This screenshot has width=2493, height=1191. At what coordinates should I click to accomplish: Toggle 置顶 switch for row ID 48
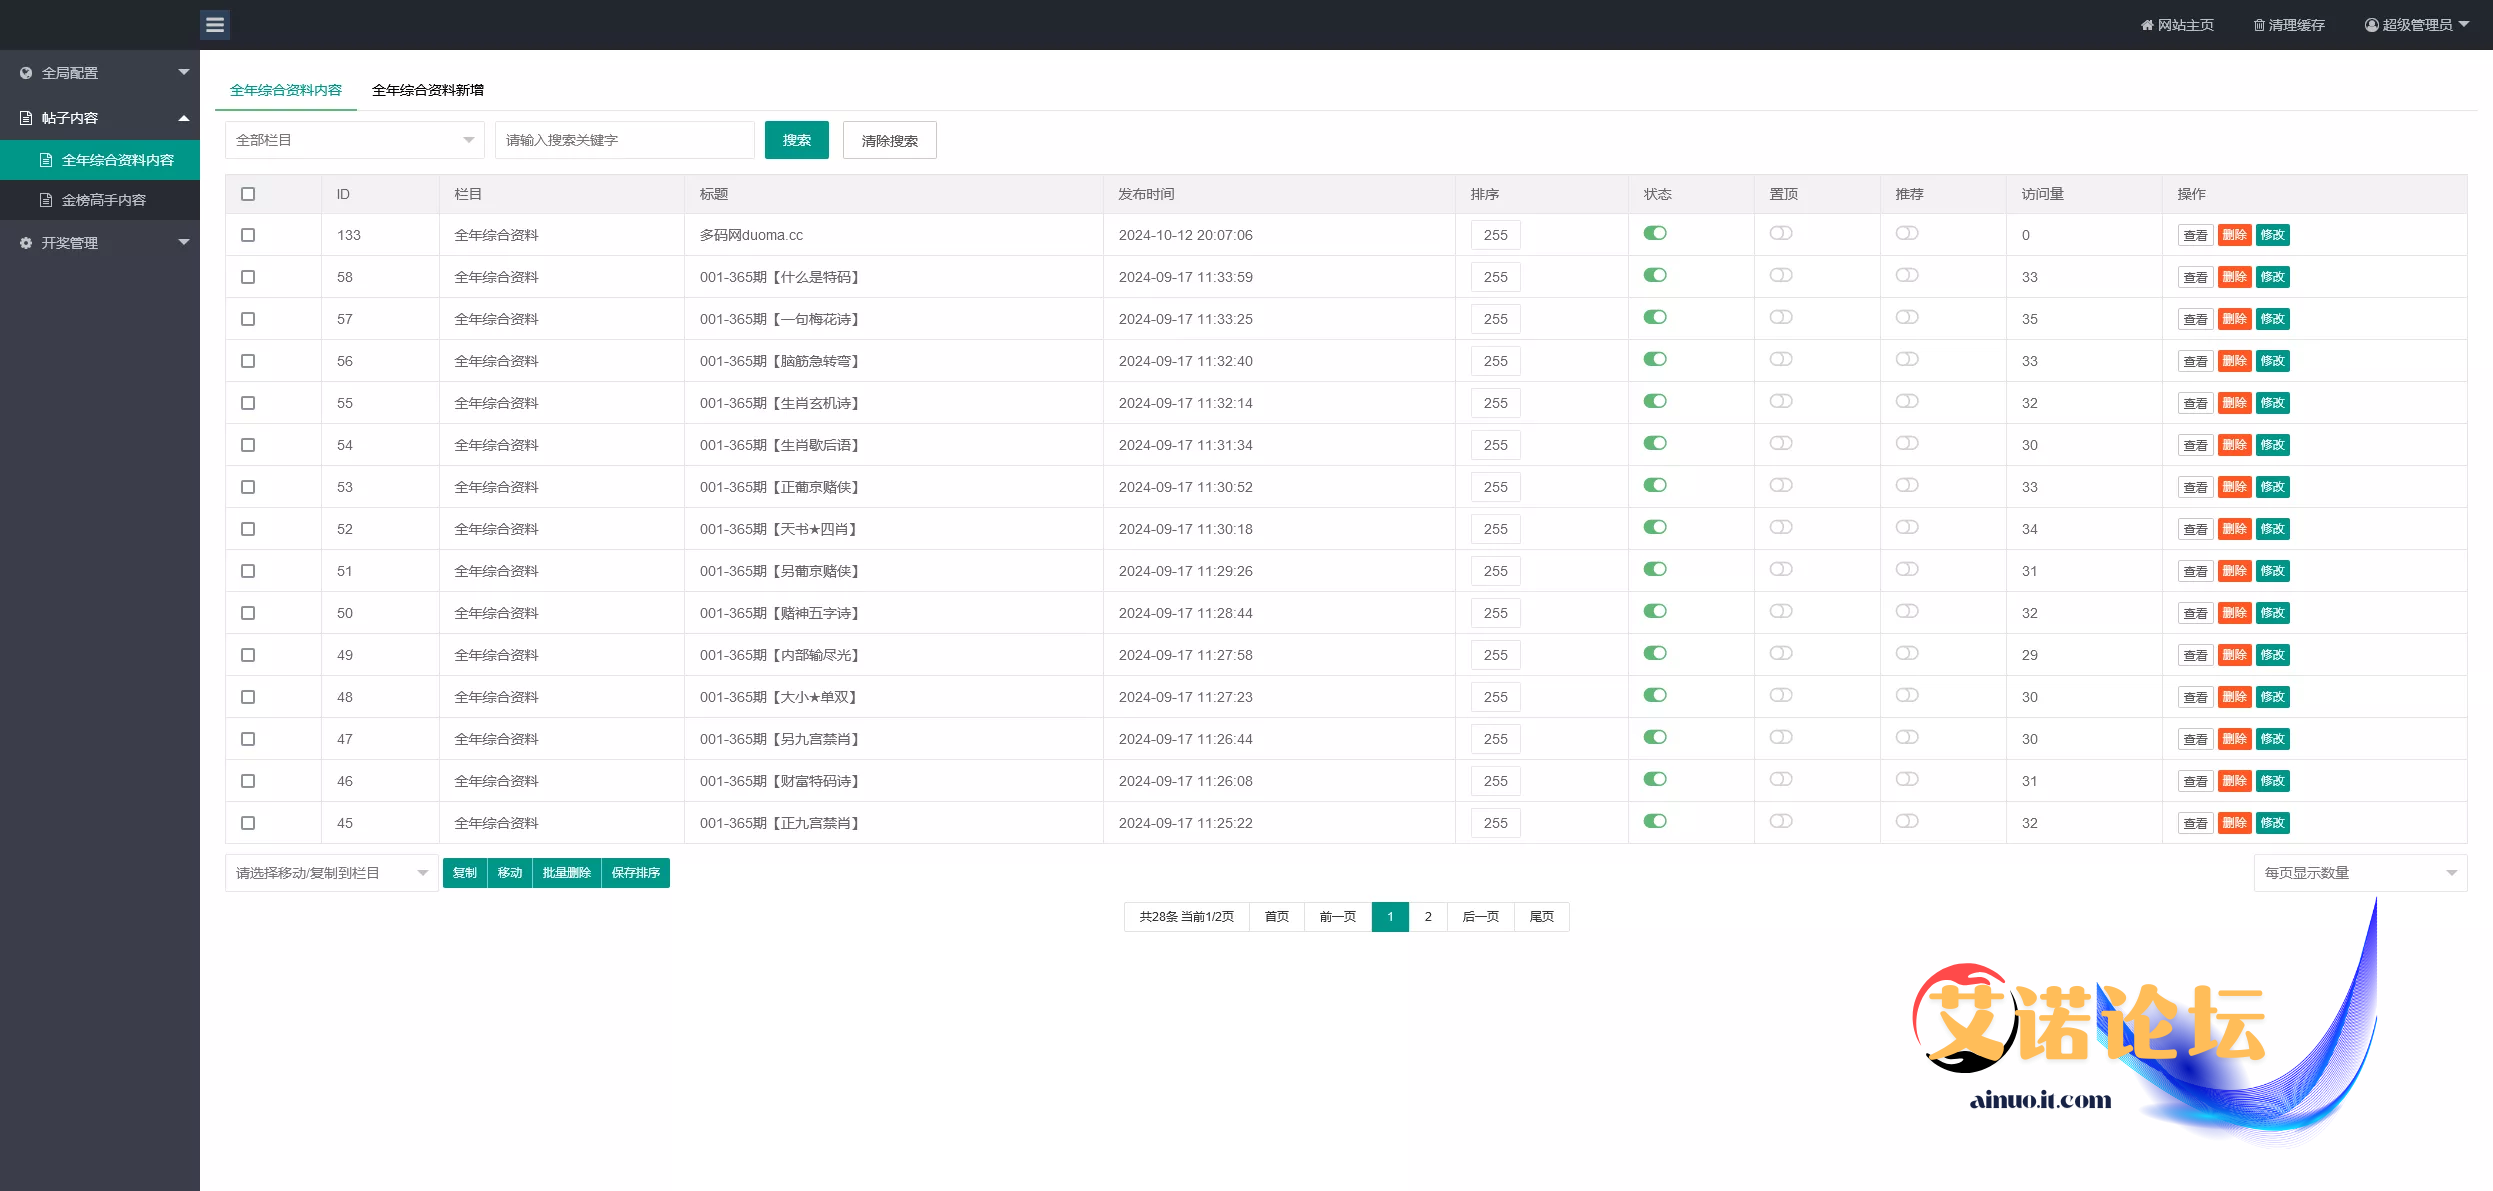coord(1781,695)
